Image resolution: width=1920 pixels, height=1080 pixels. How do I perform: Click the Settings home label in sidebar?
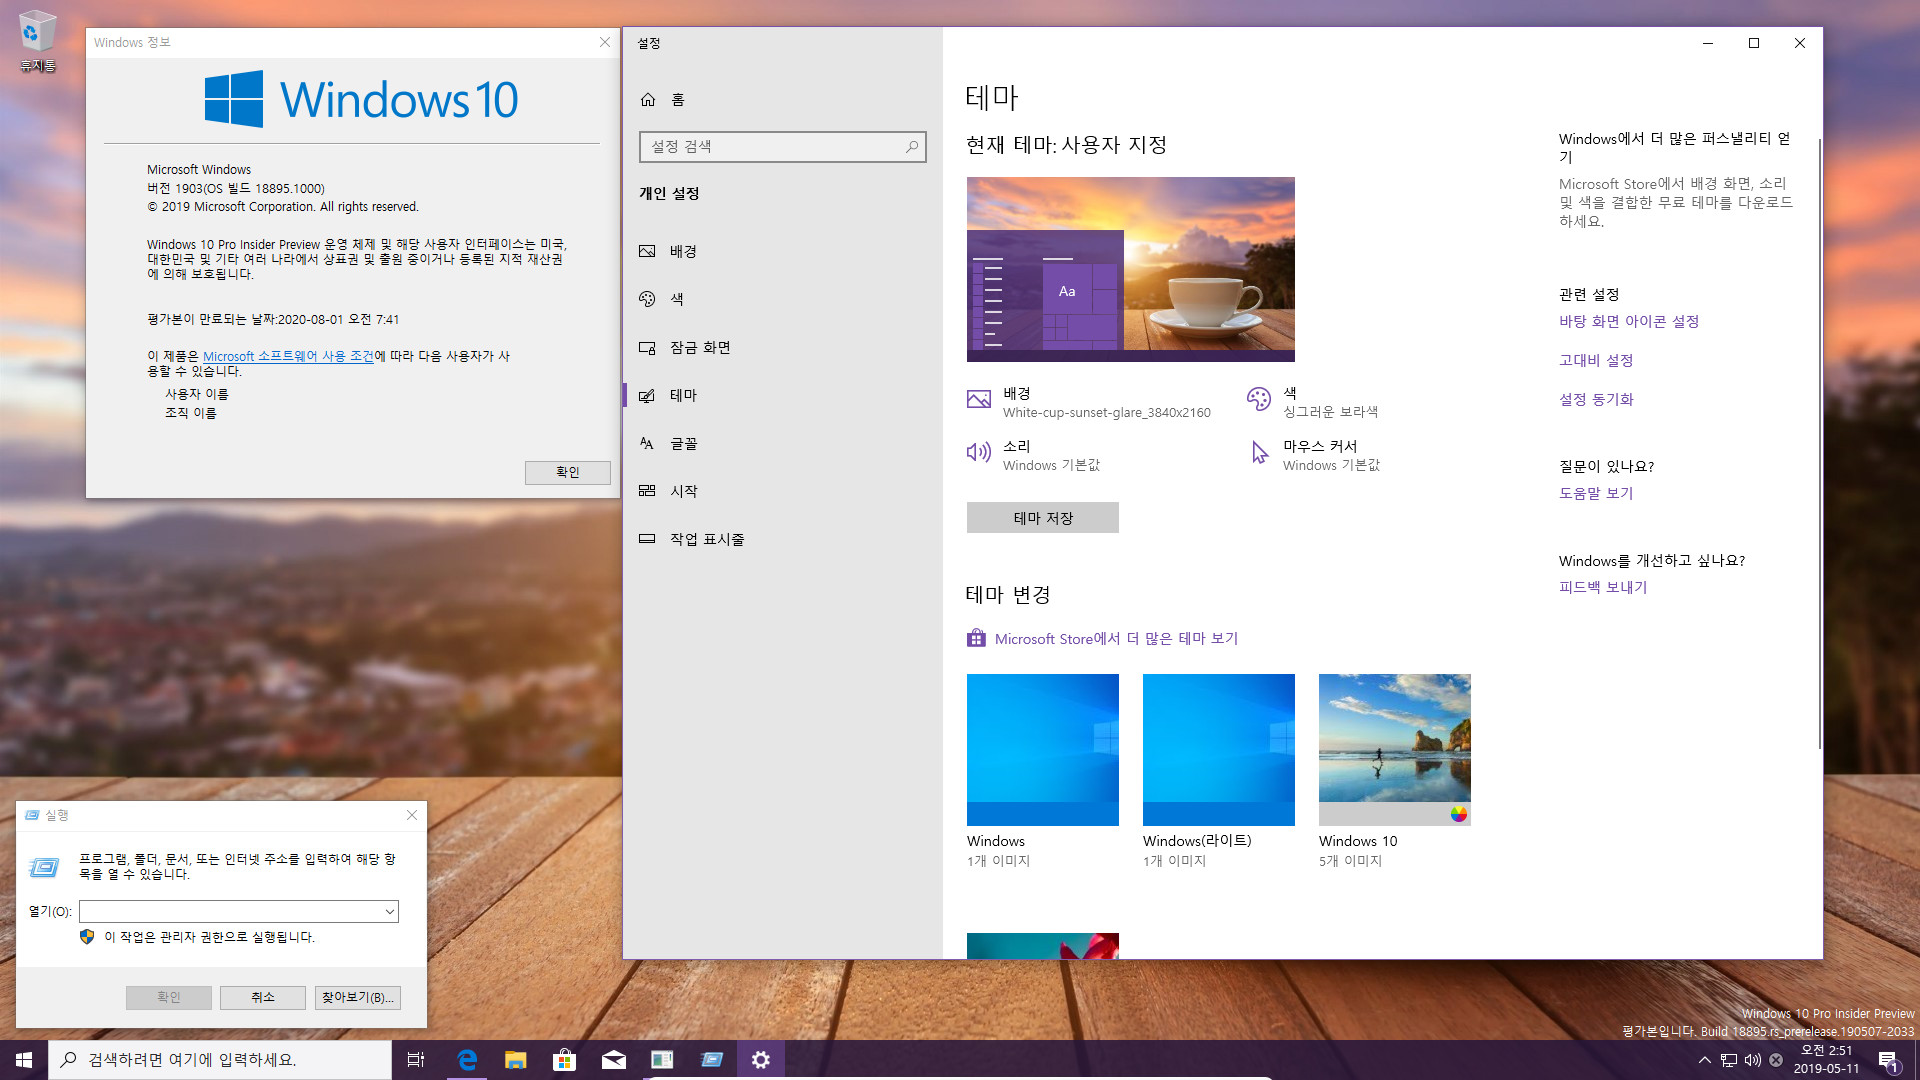(678, 100)
